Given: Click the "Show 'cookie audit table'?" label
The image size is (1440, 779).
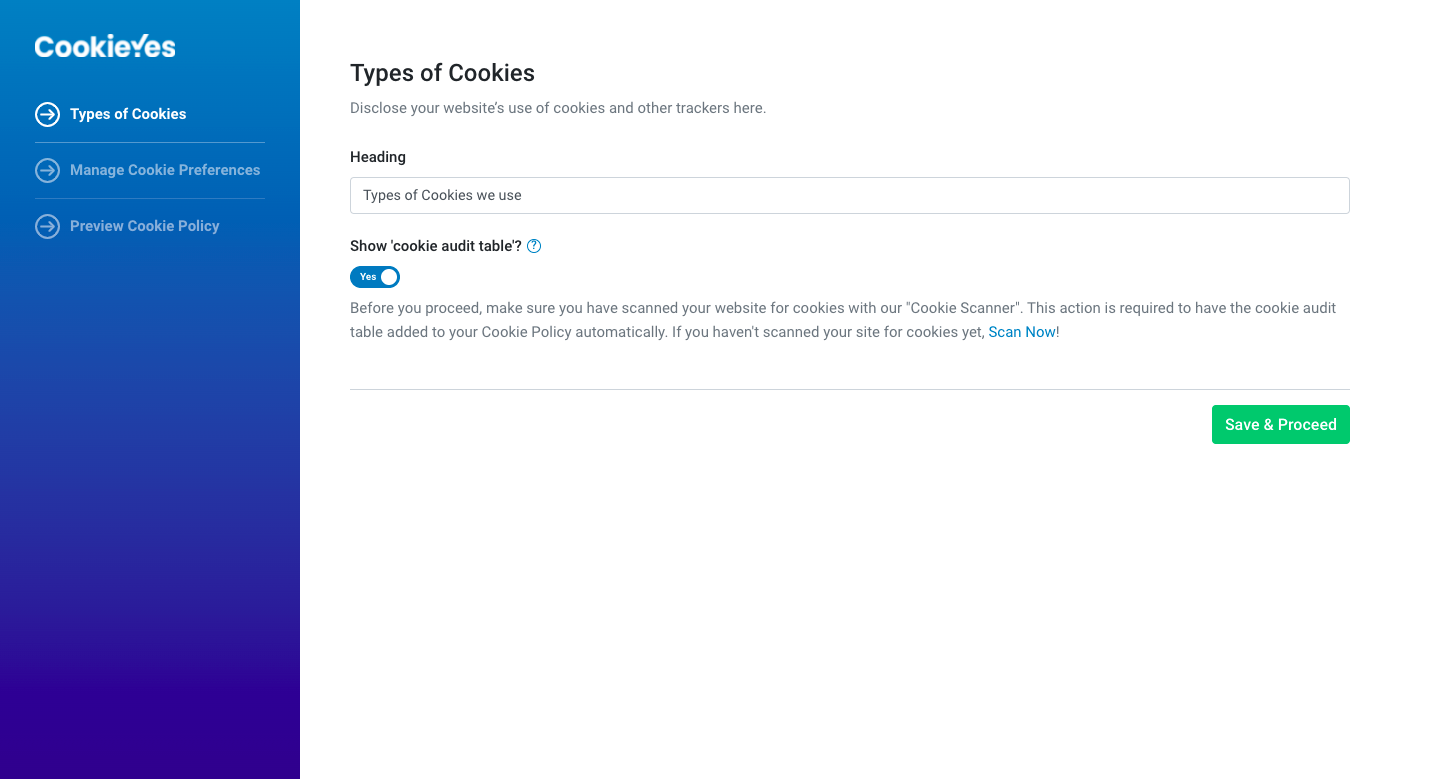Looking at the screenshot, I should [x=436, y=246].
